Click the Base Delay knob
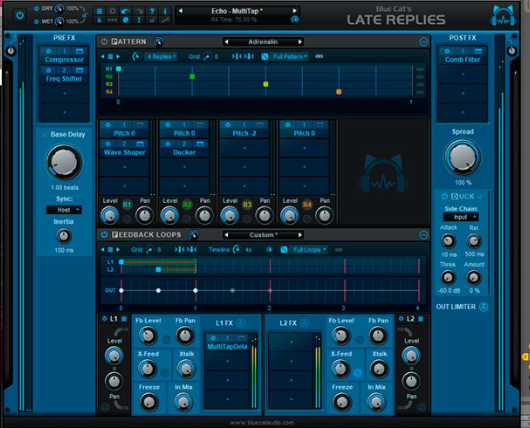This screenshot has width=530, height=428. [64, 162]
